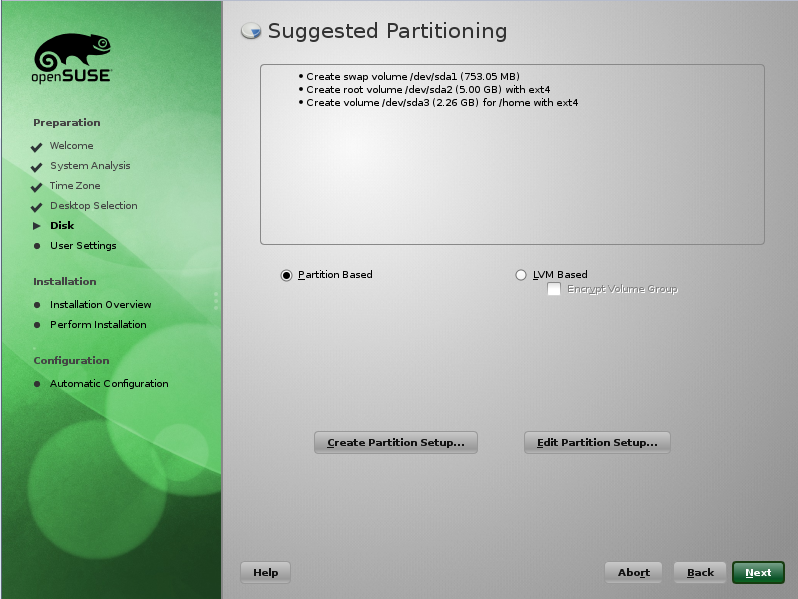Toggle the Encrypt Volume Group checkbox
This screenshot has height=599, width=798.
(554, 289)
